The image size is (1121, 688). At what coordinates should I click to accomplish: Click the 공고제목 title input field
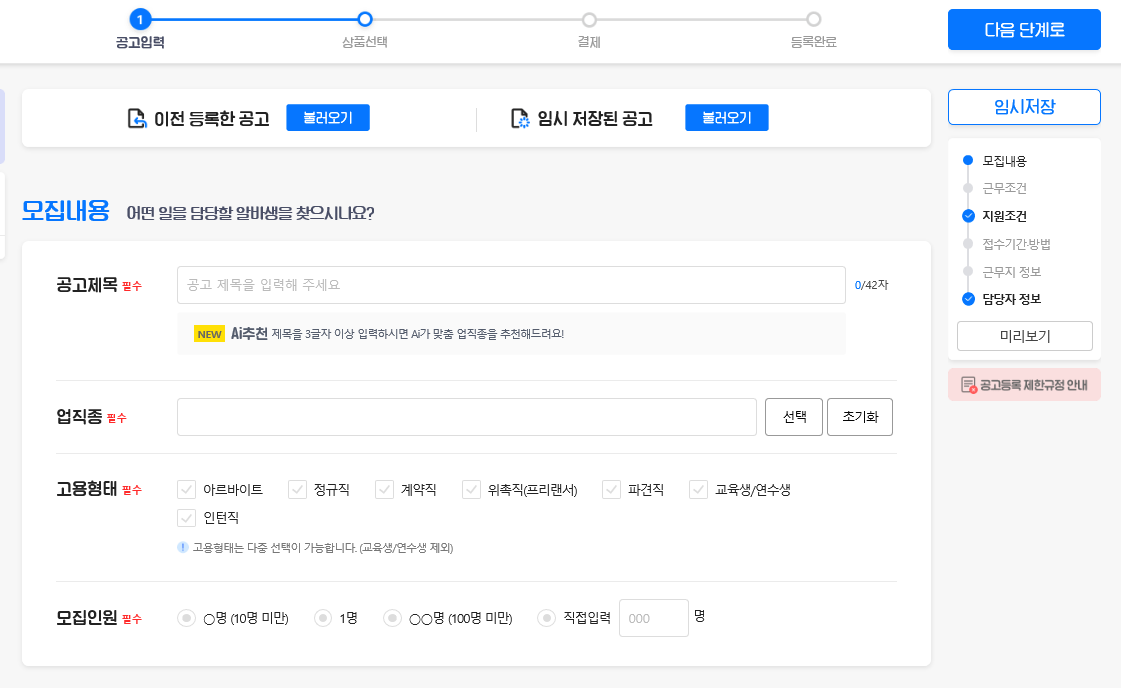[511, 285]
